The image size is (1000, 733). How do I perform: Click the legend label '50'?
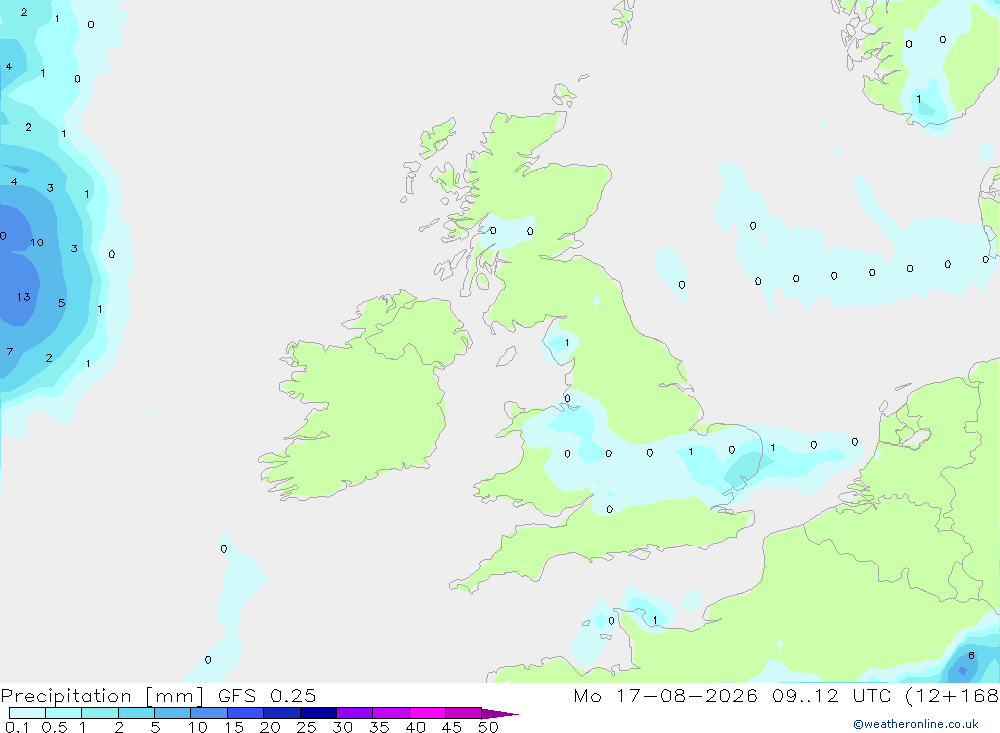(489, 727)
